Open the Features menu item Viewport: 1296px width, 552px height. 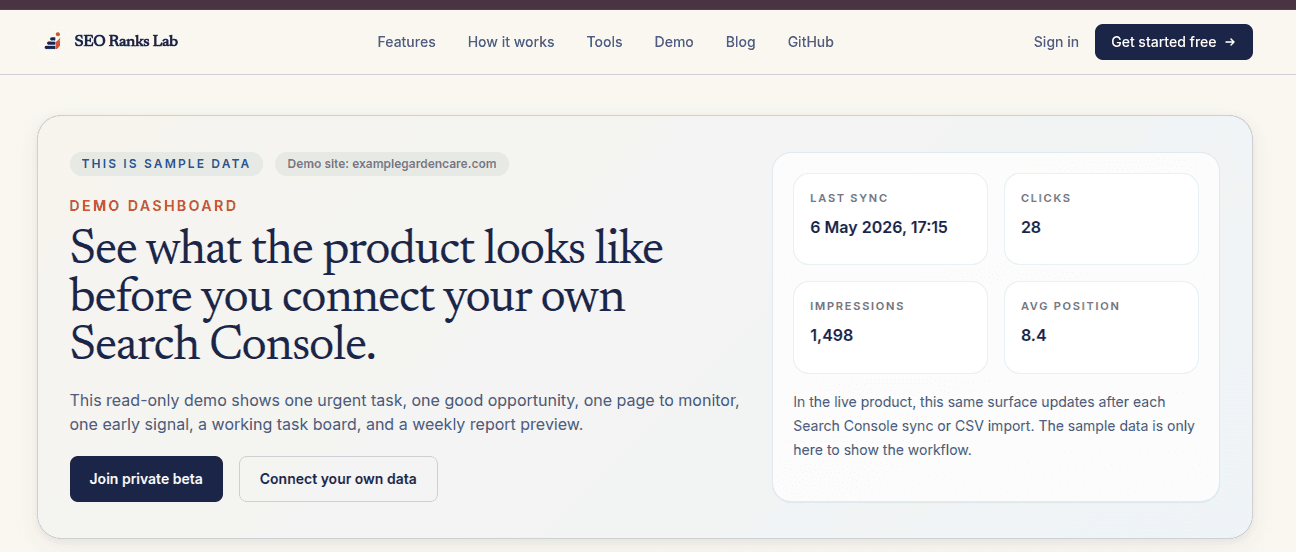tap(406, 42)
